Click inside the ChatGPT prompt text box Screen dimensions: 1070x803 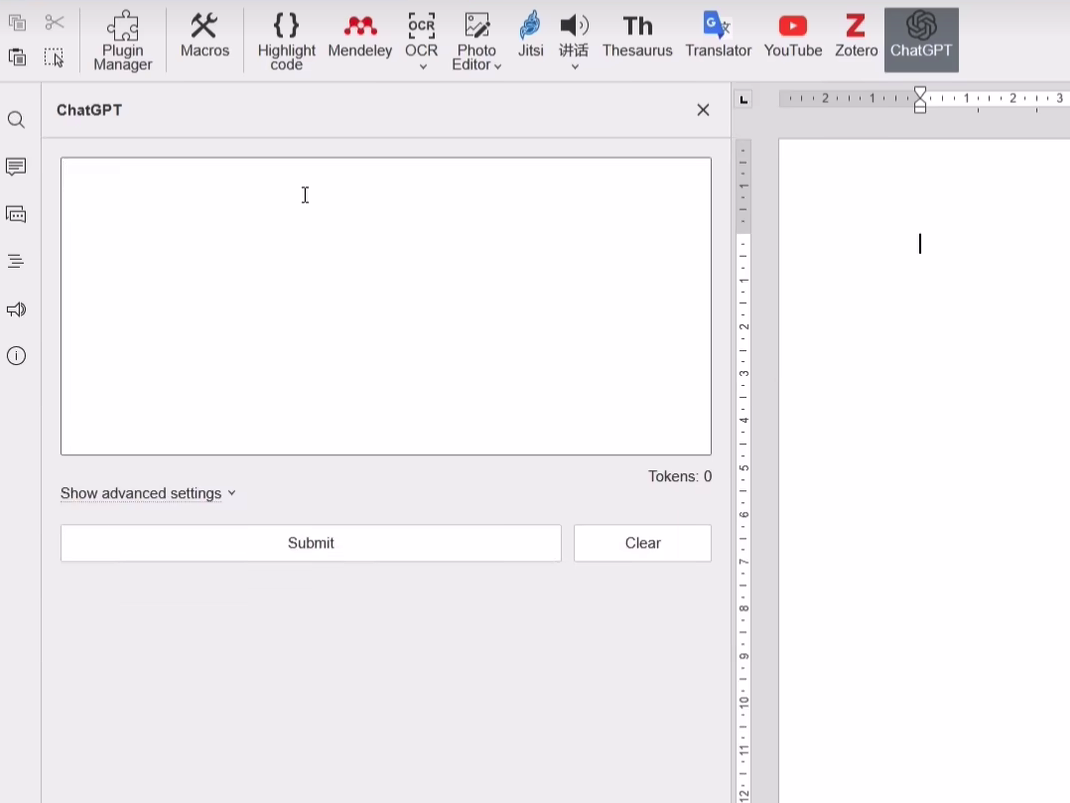[x=385, y=305]
